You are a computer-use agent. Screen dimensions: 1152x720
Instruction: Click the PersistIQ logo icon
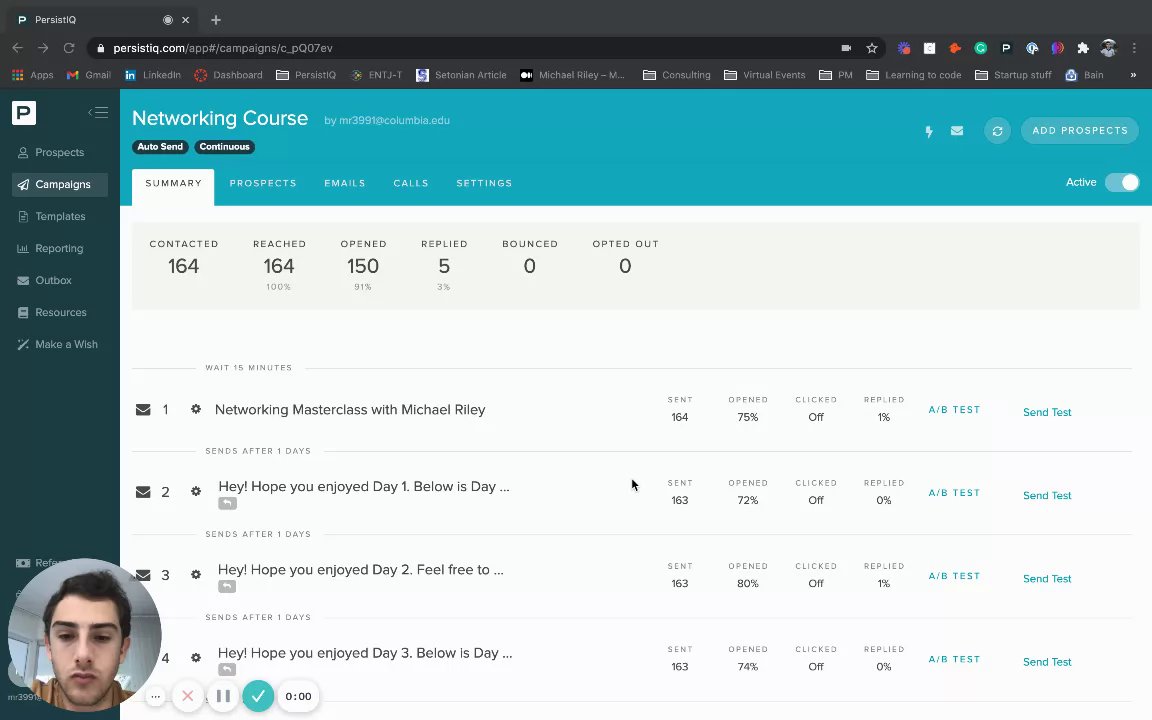click(x=24, y=113)
